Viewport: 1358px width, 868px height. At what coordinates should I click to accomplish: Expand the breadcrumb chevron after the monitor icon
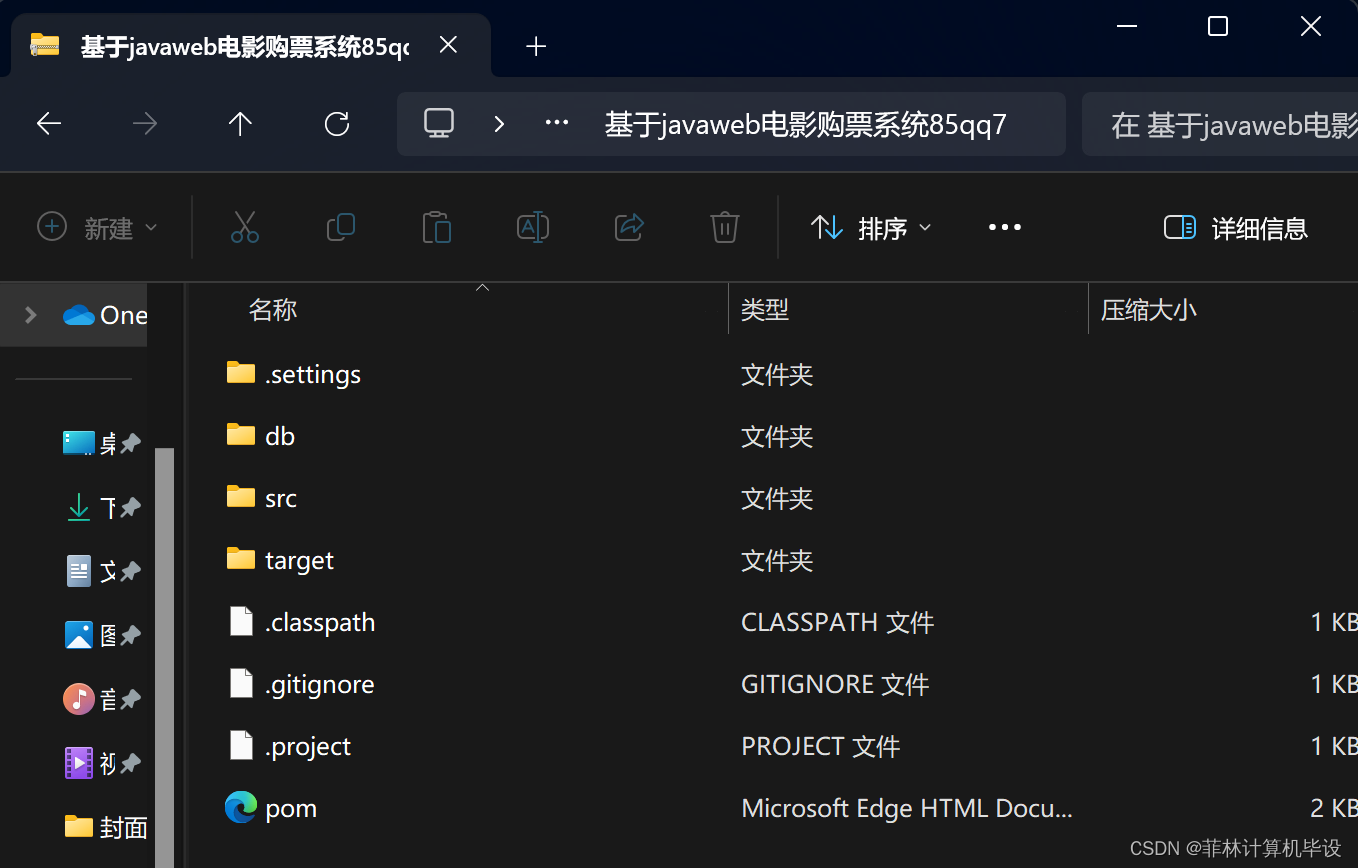(499, 124)
